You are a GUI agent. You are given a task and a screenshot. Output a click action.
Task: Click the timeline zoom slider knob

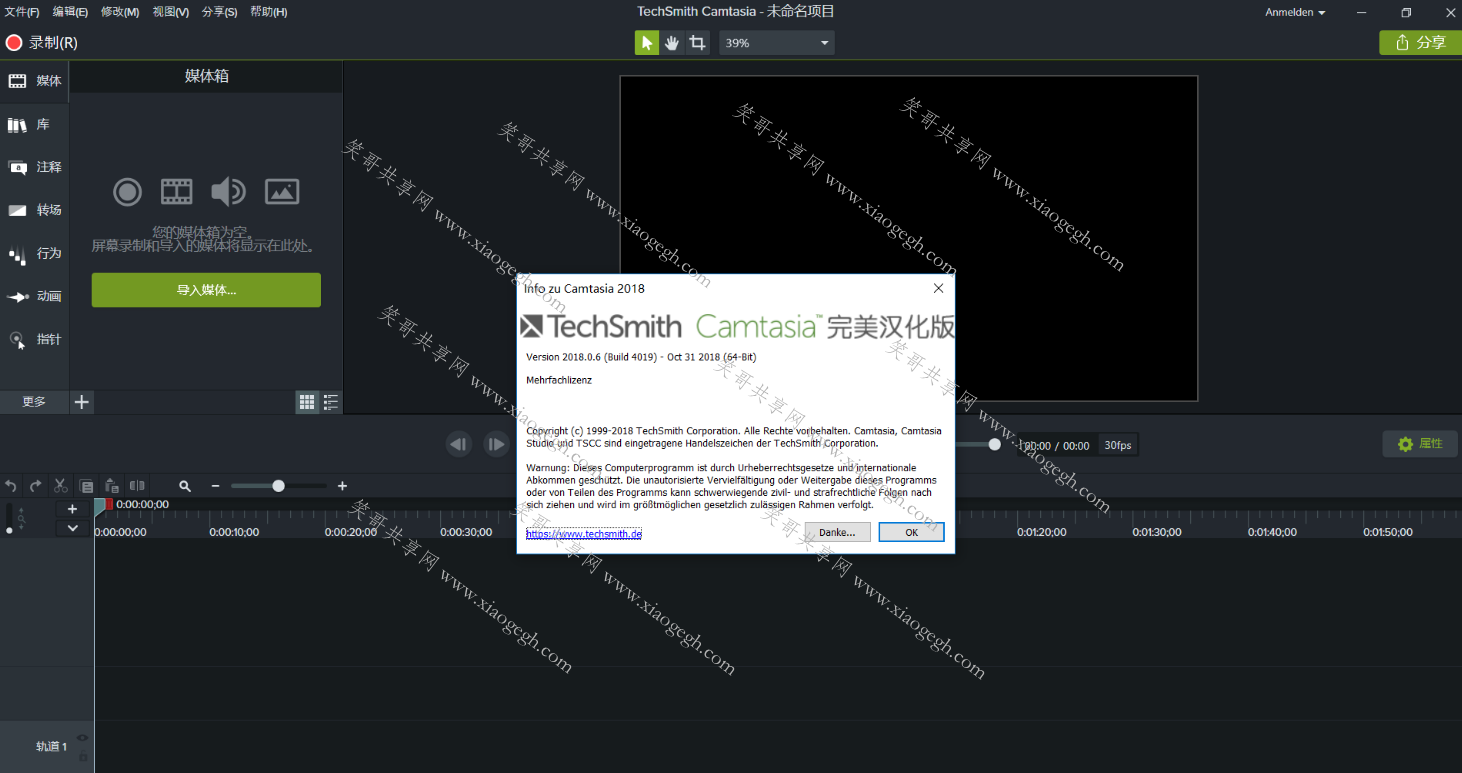pos(278,486)
